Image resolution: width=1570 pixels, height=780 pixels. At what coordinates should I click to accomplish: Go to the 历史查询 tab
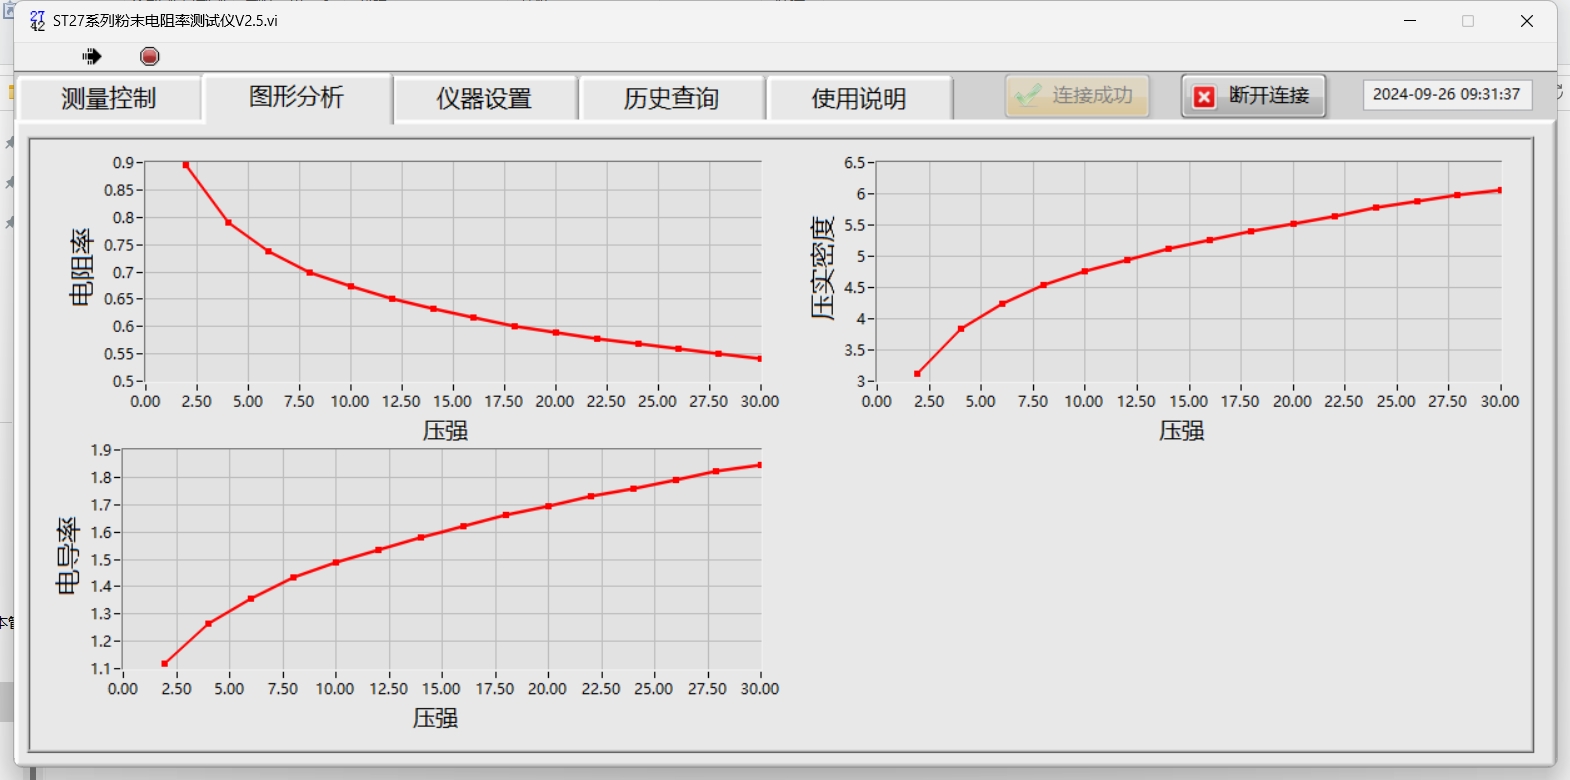(672, 98)
